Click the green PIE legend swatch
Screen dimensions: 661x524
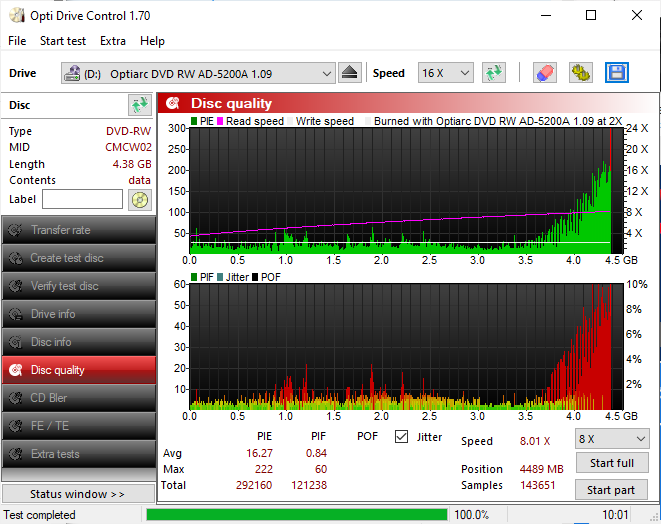(194, 121)
